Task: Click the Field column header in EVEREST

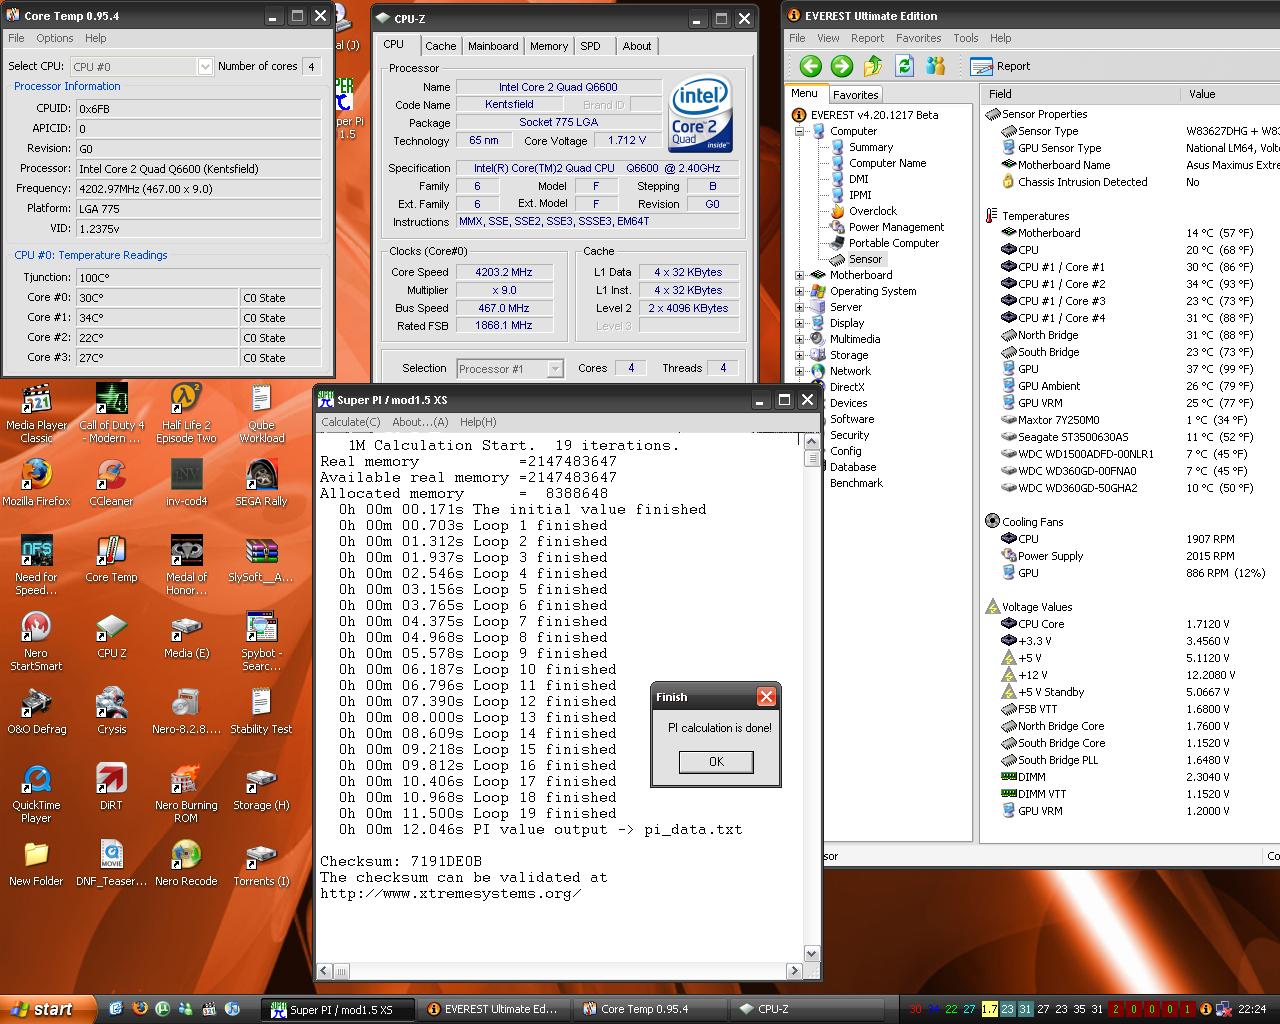Action: coord(1082,94)
